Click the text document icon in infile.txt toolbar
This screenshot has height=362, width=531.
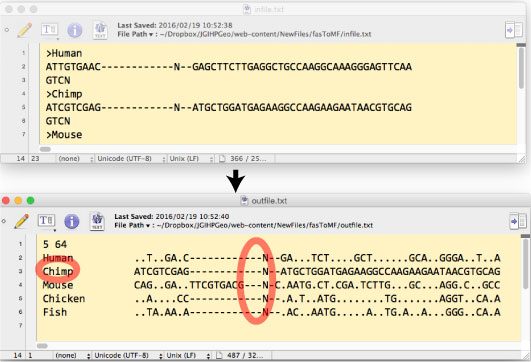pos(100,30)
